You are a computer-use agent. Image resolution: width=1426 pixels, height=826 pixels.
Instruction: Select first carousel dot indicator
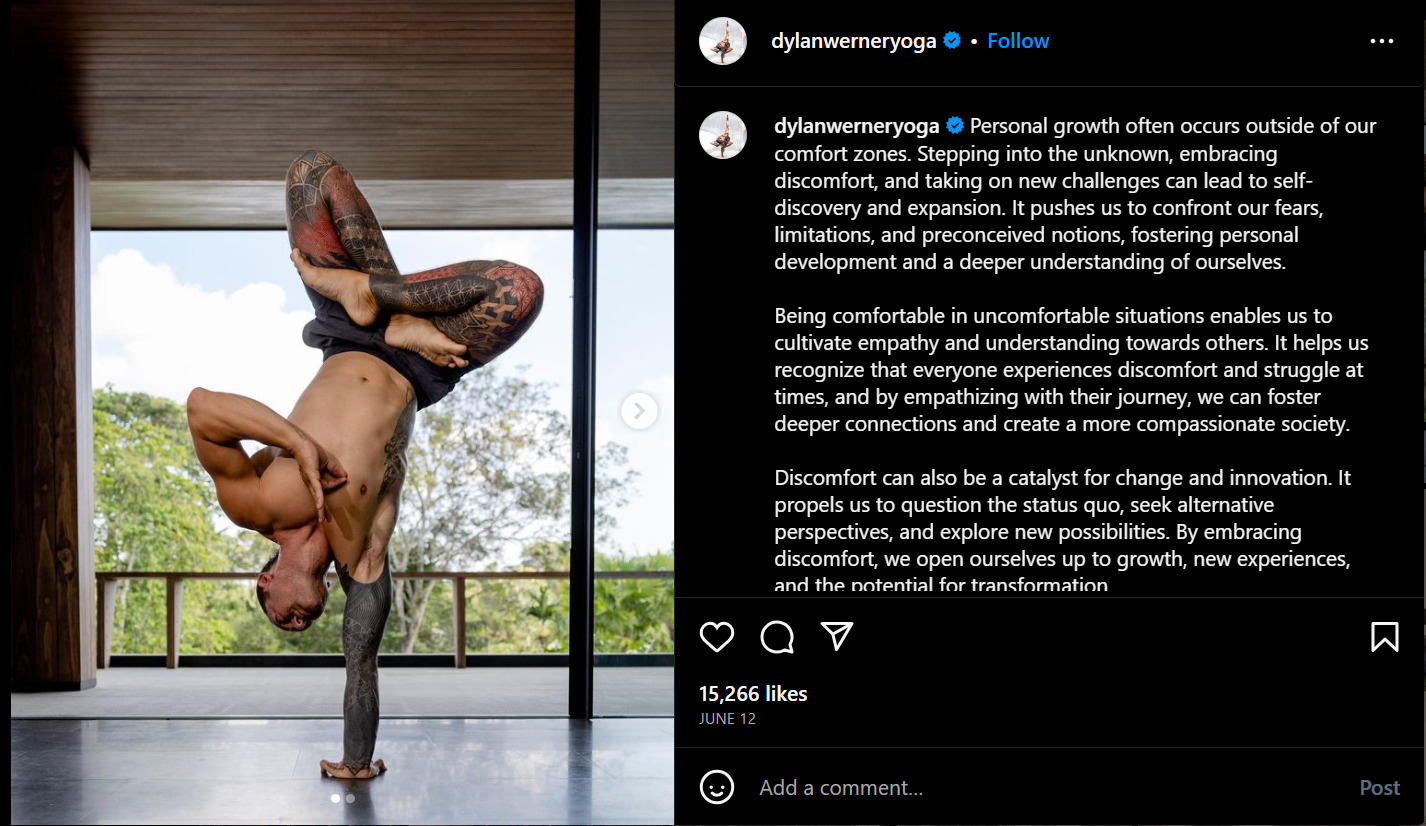[x=335, y=798]
